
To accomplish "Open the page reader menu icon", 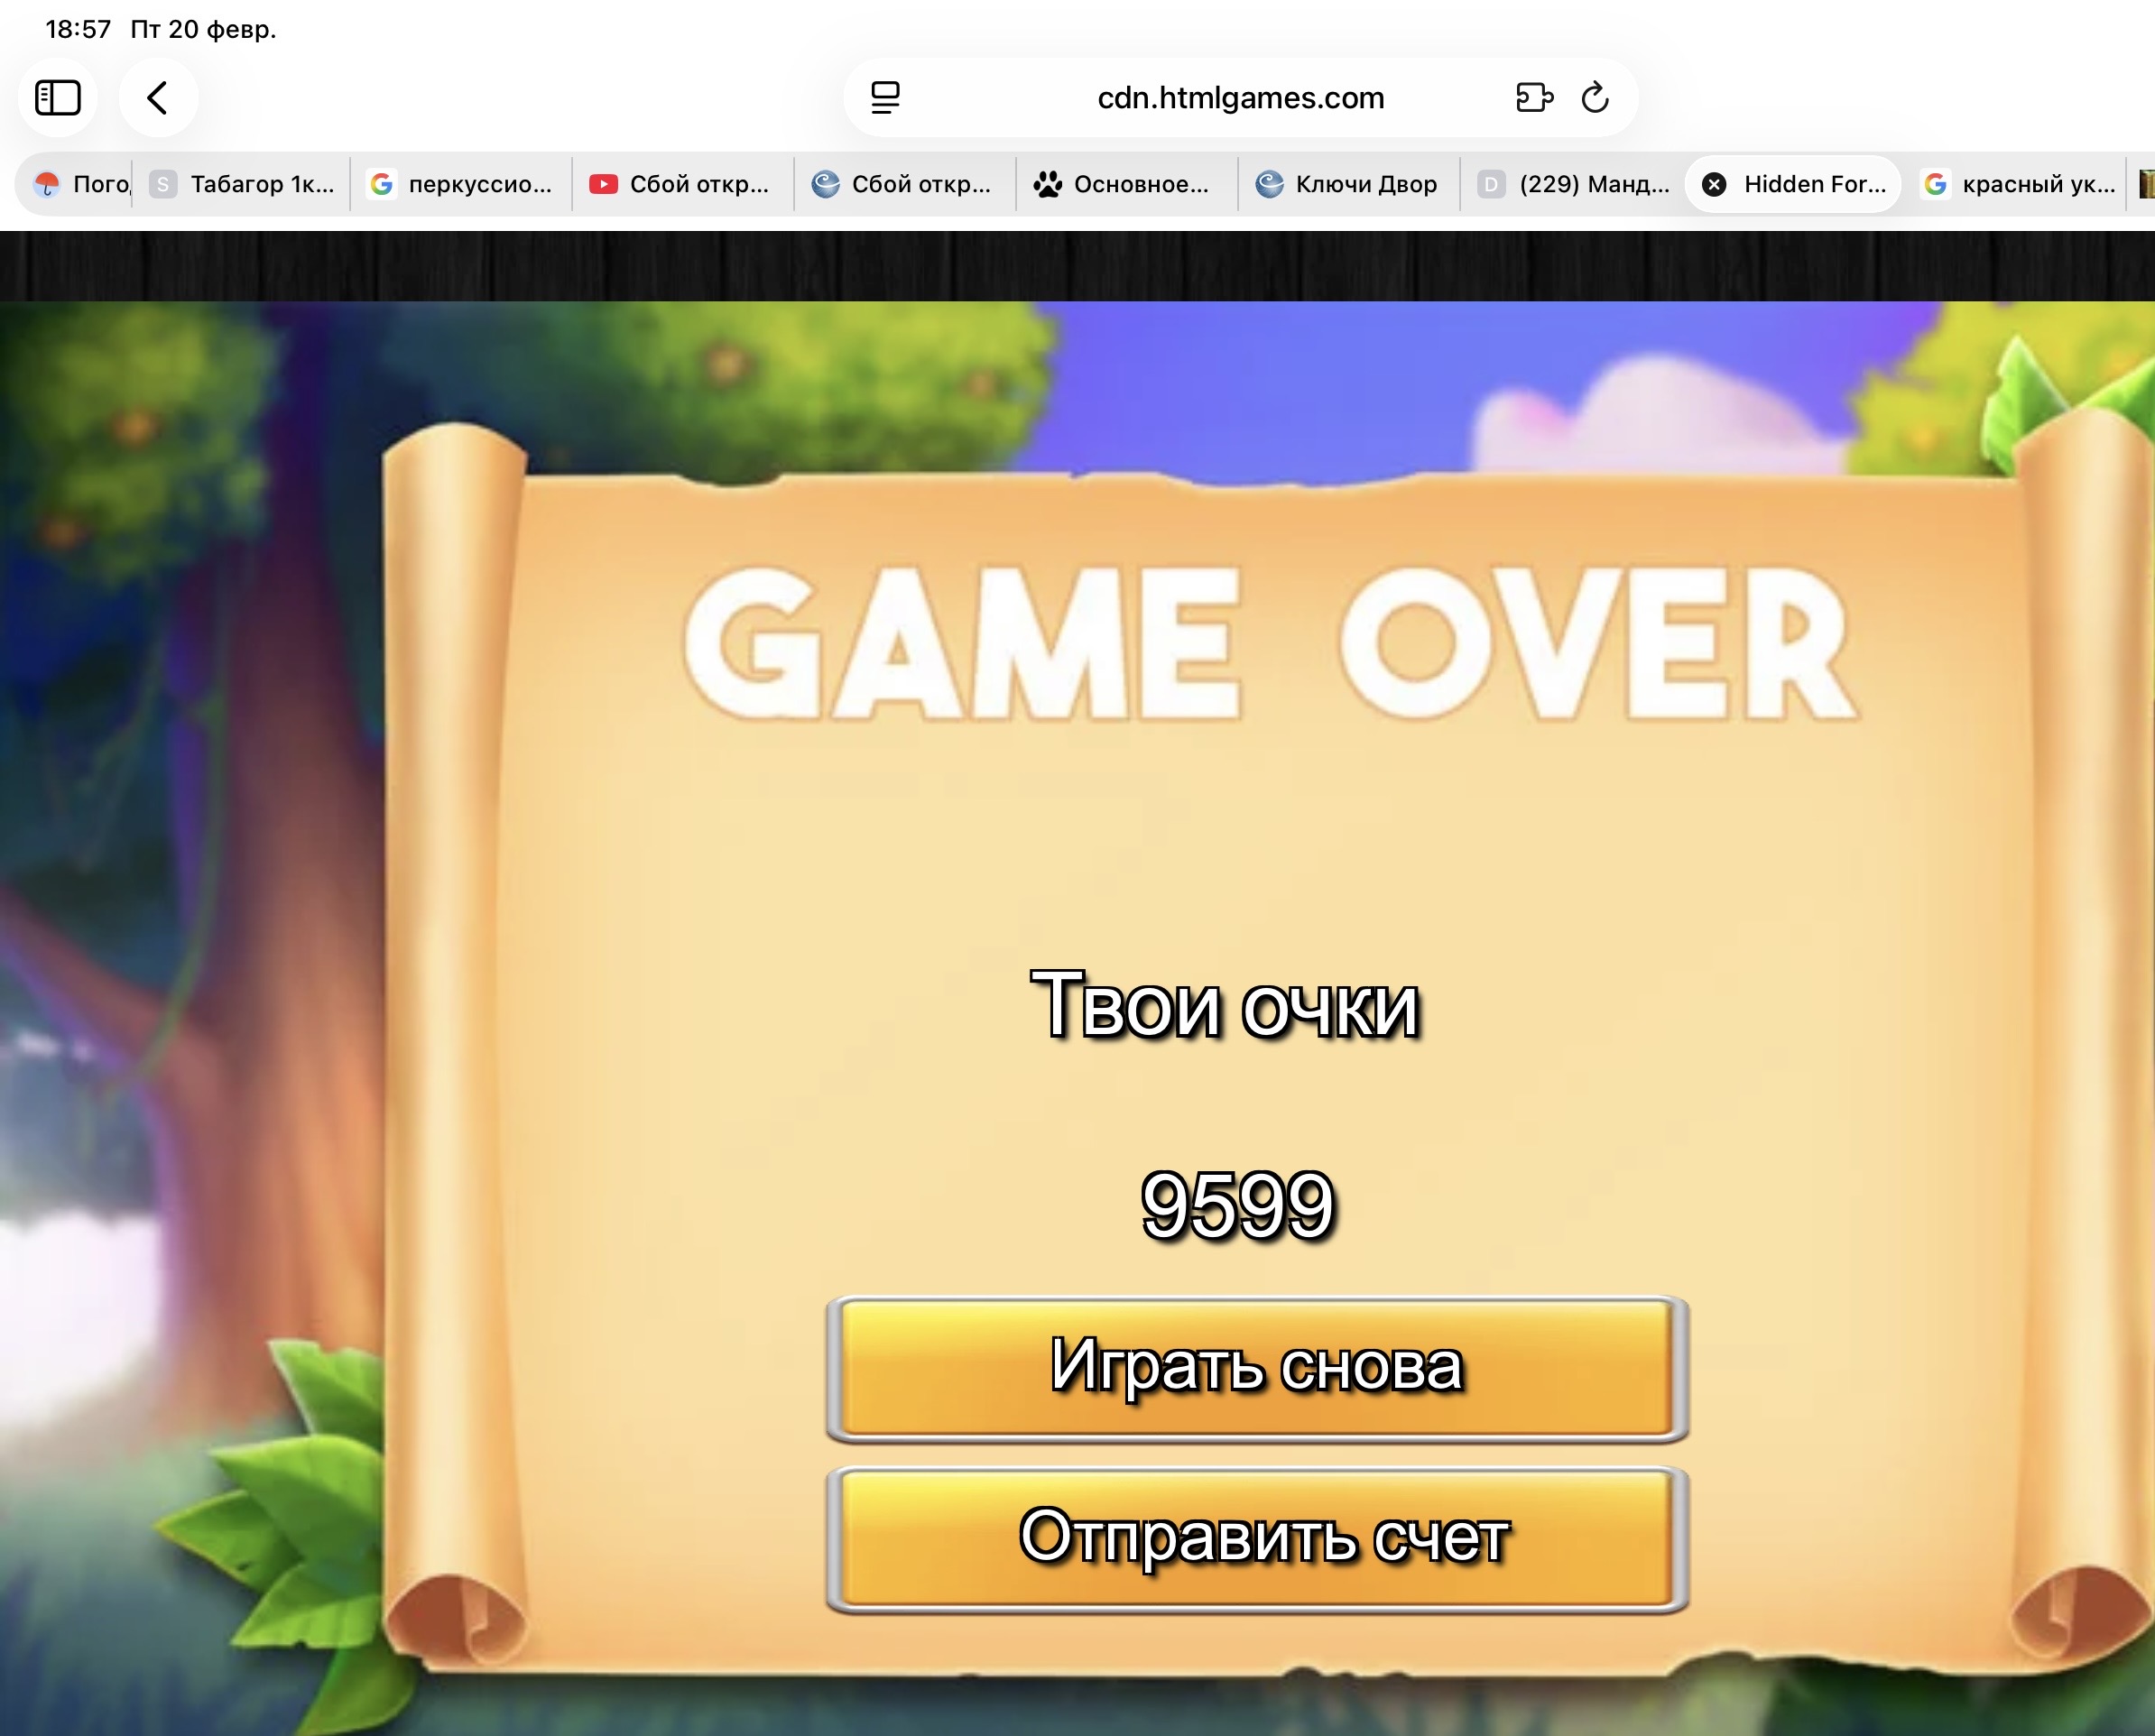I will (x=885, y=98).
